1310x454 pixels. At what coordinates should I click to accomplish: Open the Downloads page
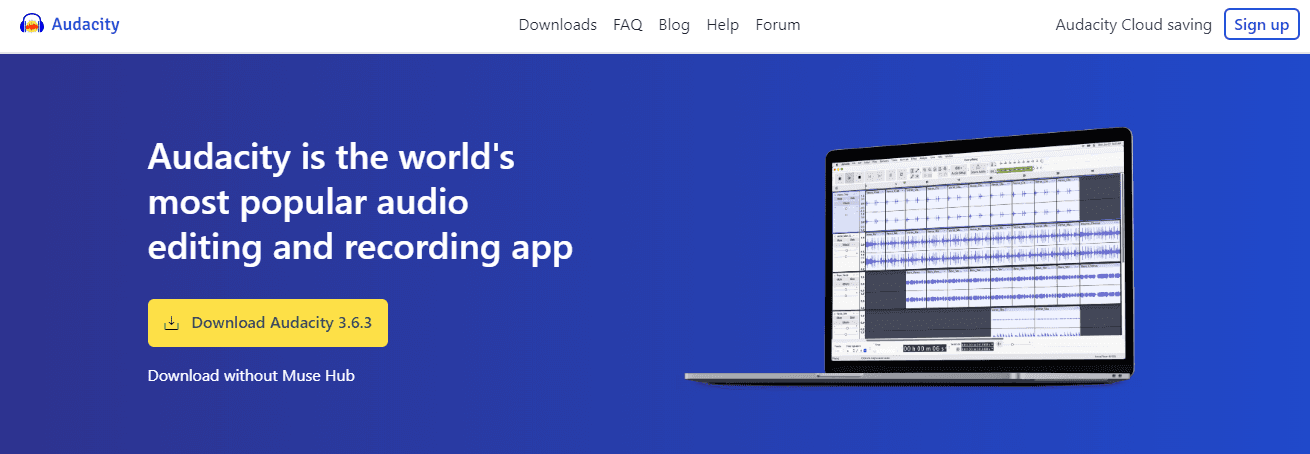pos(558,25)
